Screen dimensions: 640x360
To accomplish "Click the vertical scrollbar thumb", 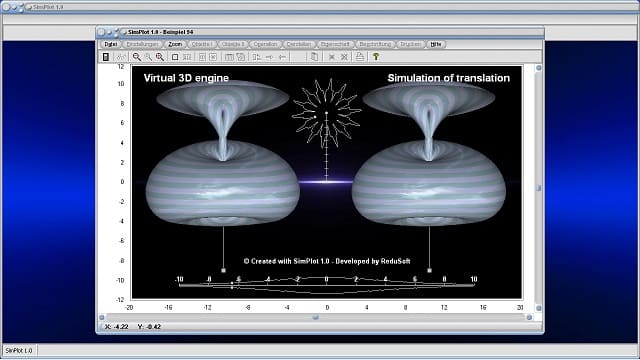I will pos(538,188).
